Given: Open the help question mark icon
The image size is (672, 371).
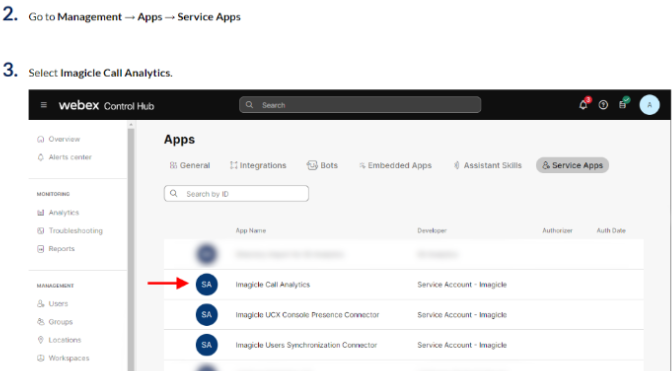Looking at the screenshot, I should pos(603,105).
